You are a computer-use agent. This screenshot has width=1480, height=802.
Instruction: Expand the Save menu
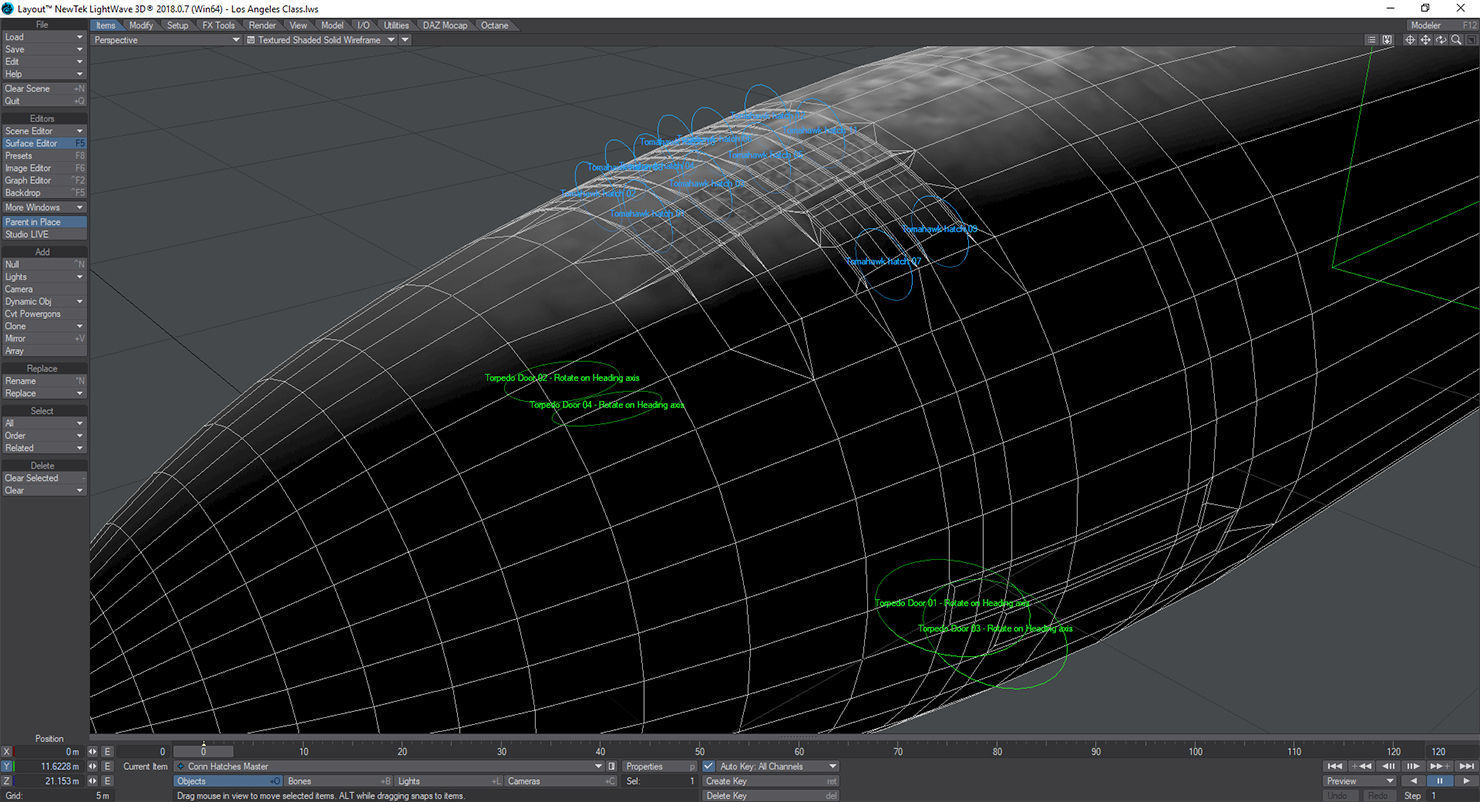44,49
